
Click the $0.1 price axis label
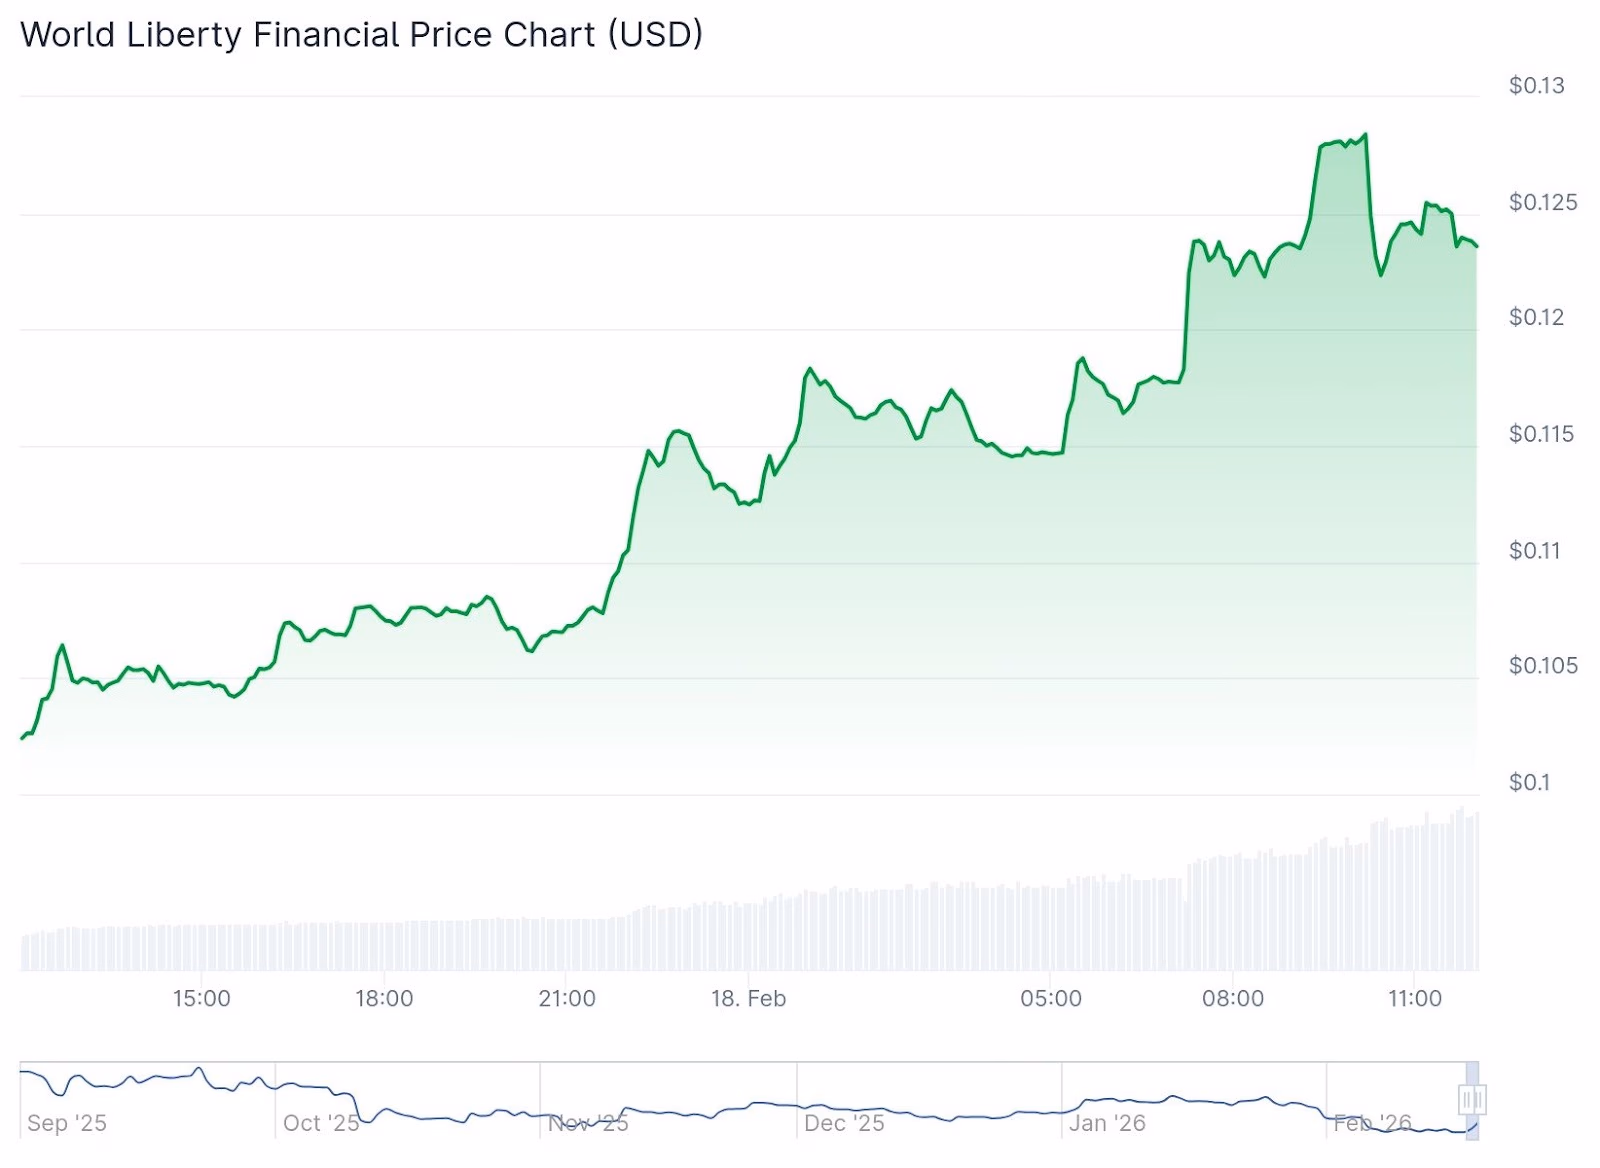pos(1529,782)
